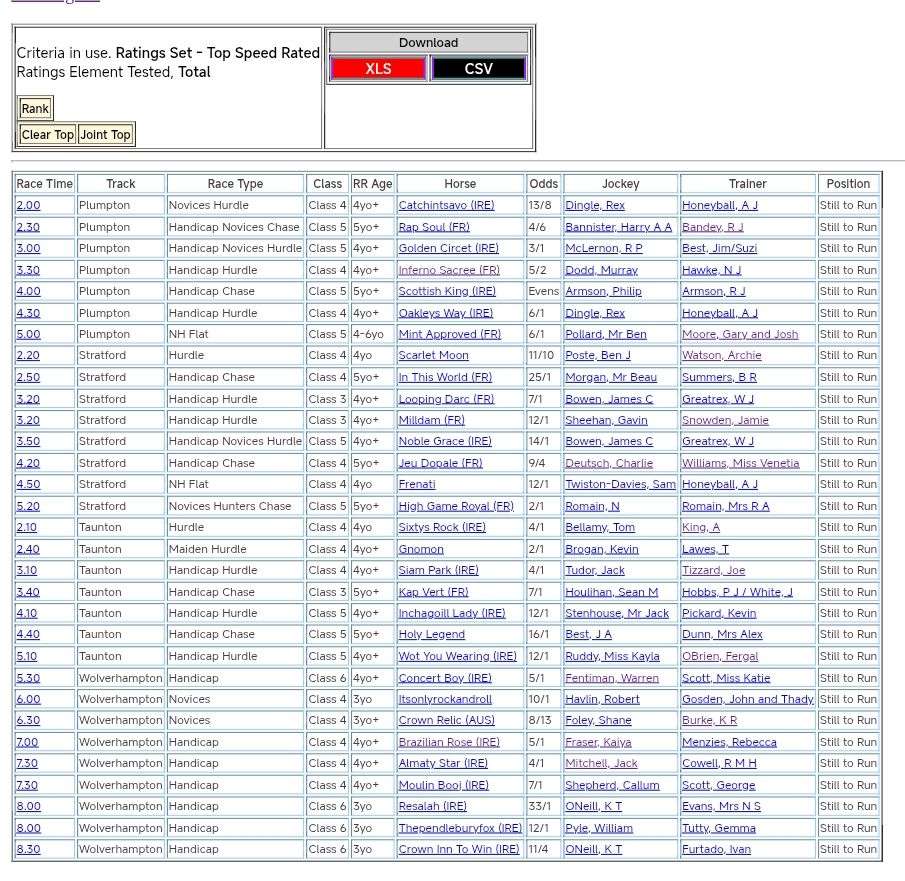905x881 pixels.
Task: Open the 4.20 Stratford race time link
Action: 28,463
